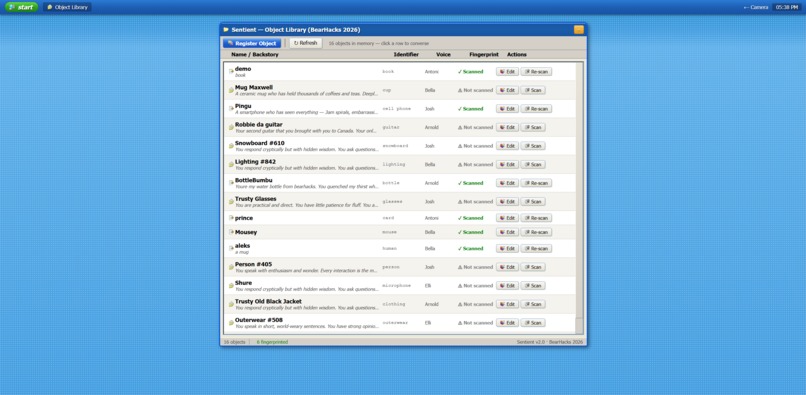Scan Snowboard #610
Viewport: 806px width, 395px height.
pyautogui.click(x=533, y=146)
